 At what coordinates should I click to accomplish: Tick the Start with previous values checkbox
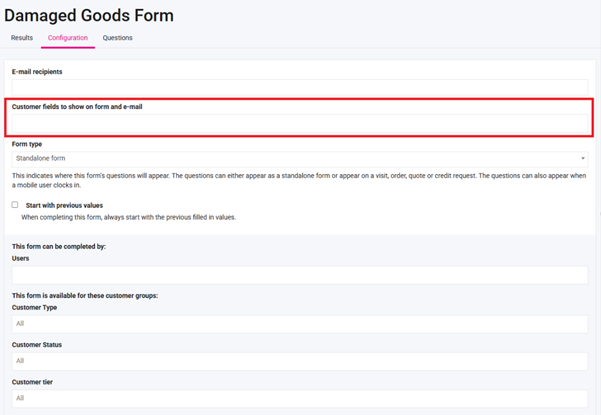pos(15,205)
